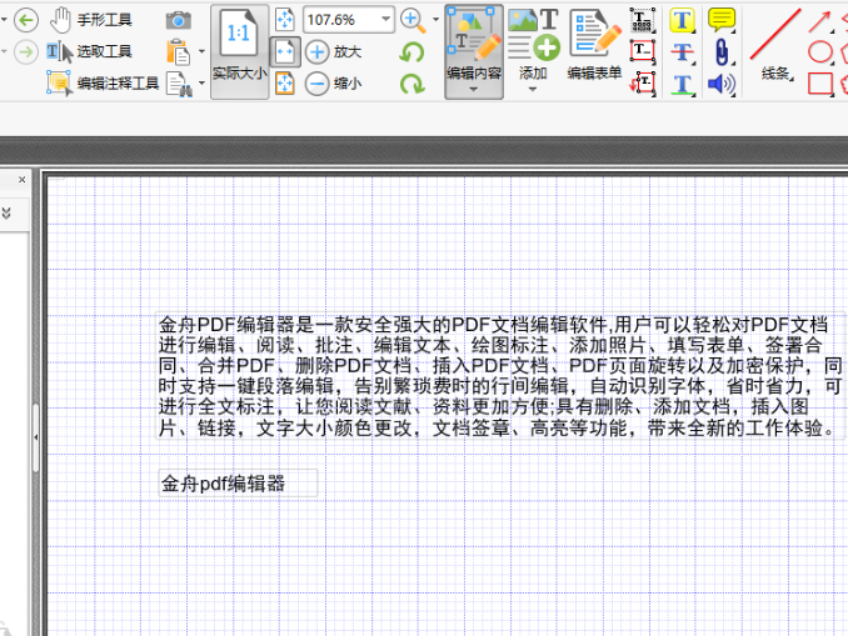This screenshot has height=636, width=848.
Task: Open the 107.6% zoom level dropdown
Action: click(x=386, y=19)
